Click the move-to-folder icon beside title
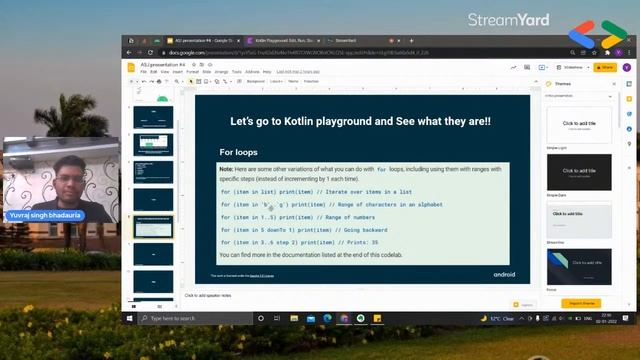The width and height of the screenshot is (640, 360). 202,64
